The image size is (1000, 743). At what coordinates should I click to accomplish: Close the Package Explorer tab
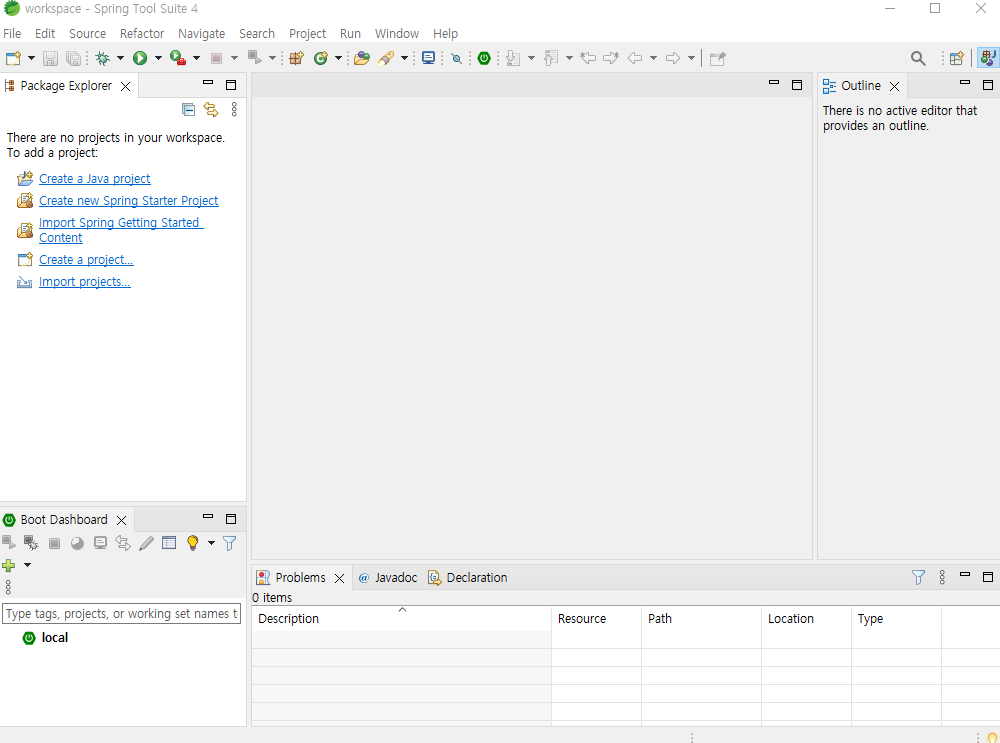click(126, 86)
